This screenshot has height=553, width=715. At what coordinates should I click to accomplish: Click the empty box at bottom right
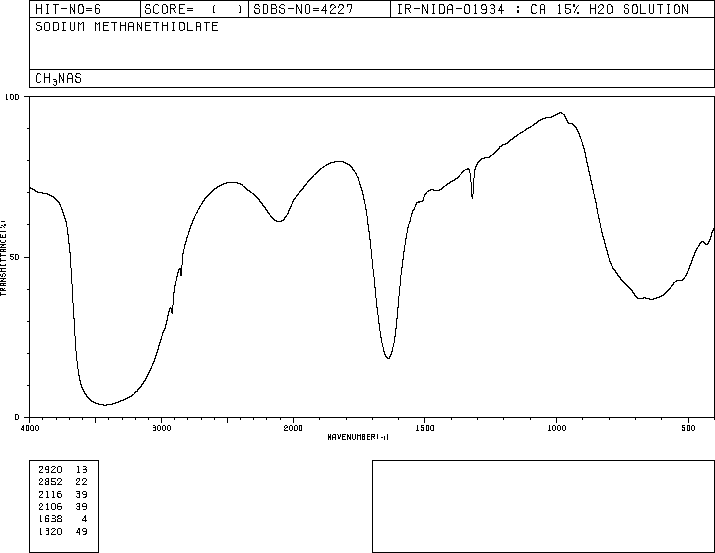click(543, 506)
